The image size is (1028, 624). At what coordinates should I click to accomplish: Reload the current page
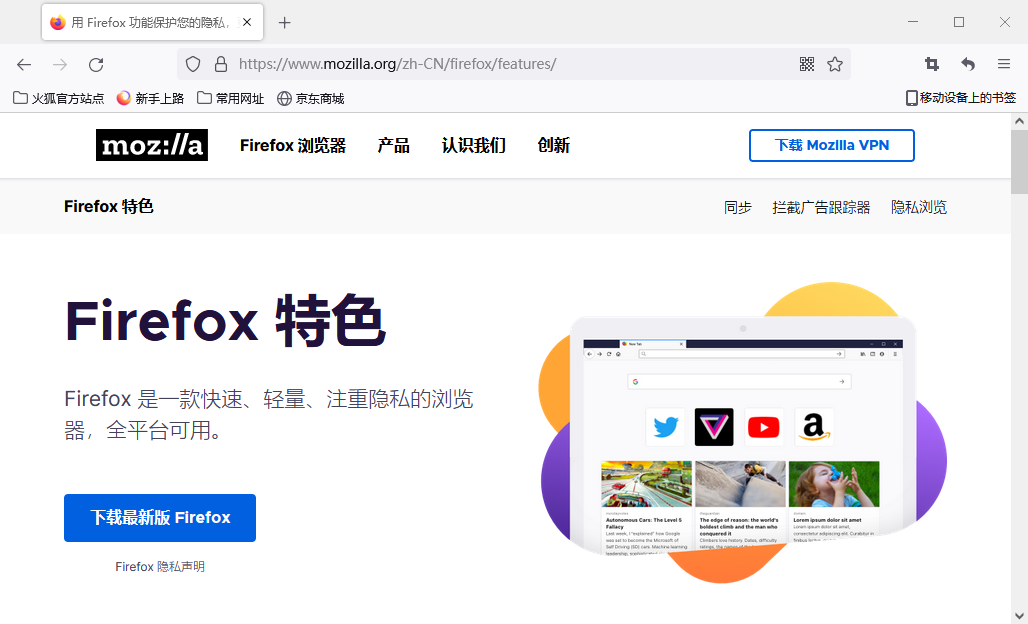point(96,64)
